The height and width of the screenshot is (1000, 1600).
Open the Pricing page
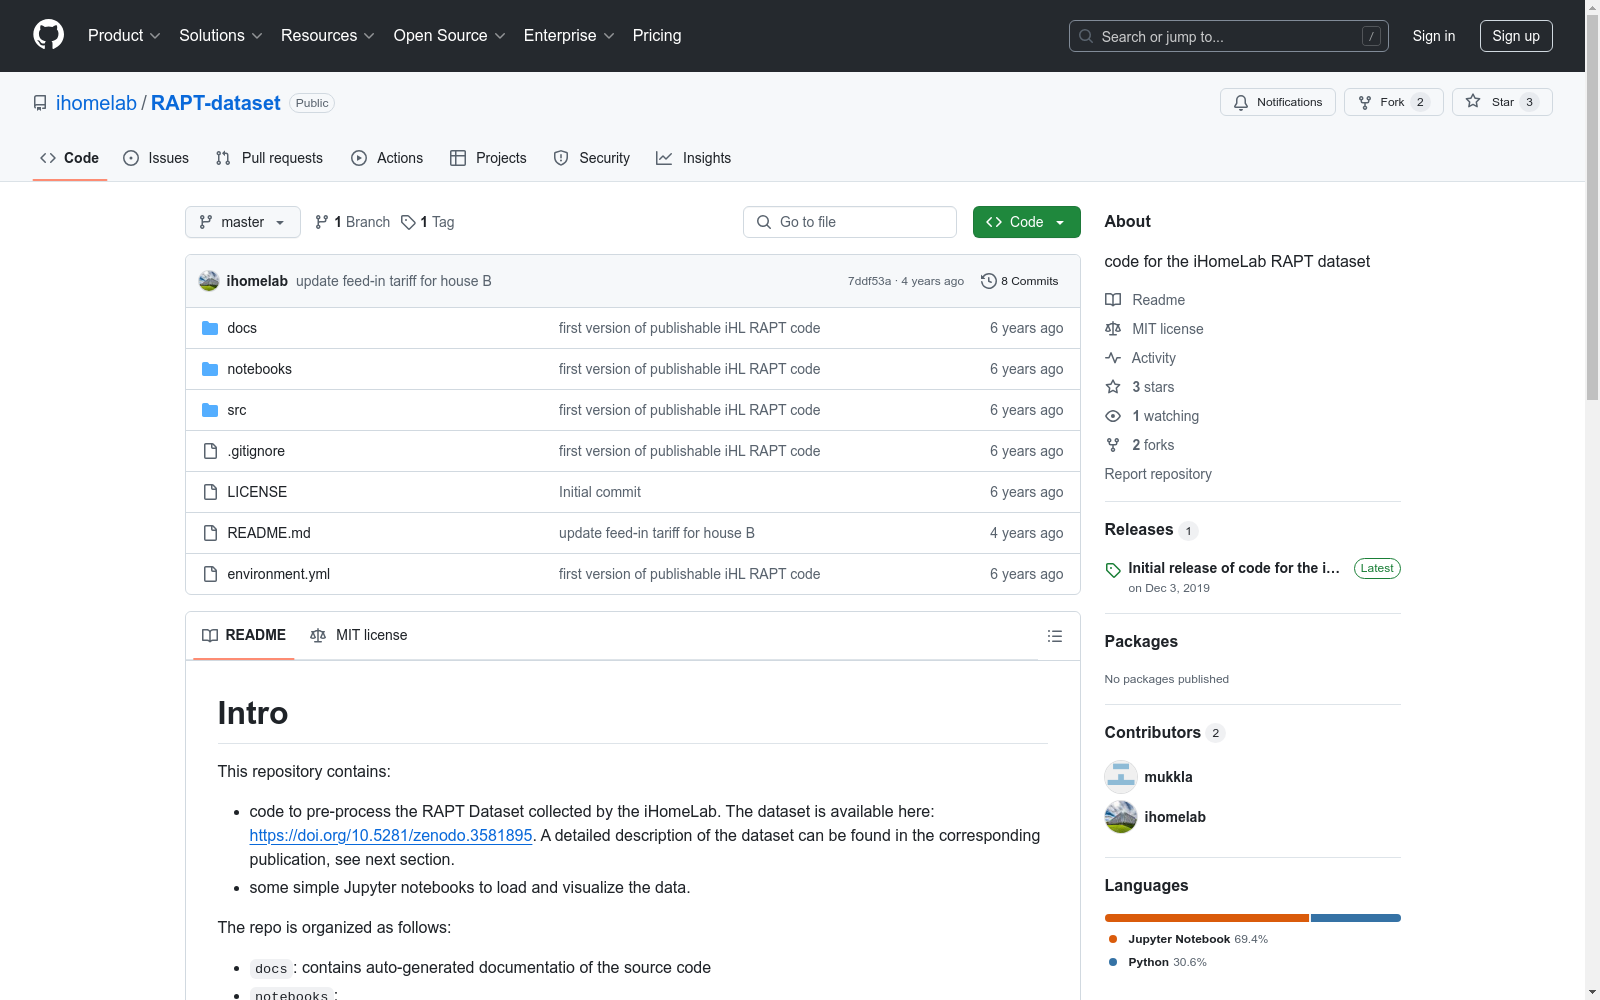pos(657,36)
